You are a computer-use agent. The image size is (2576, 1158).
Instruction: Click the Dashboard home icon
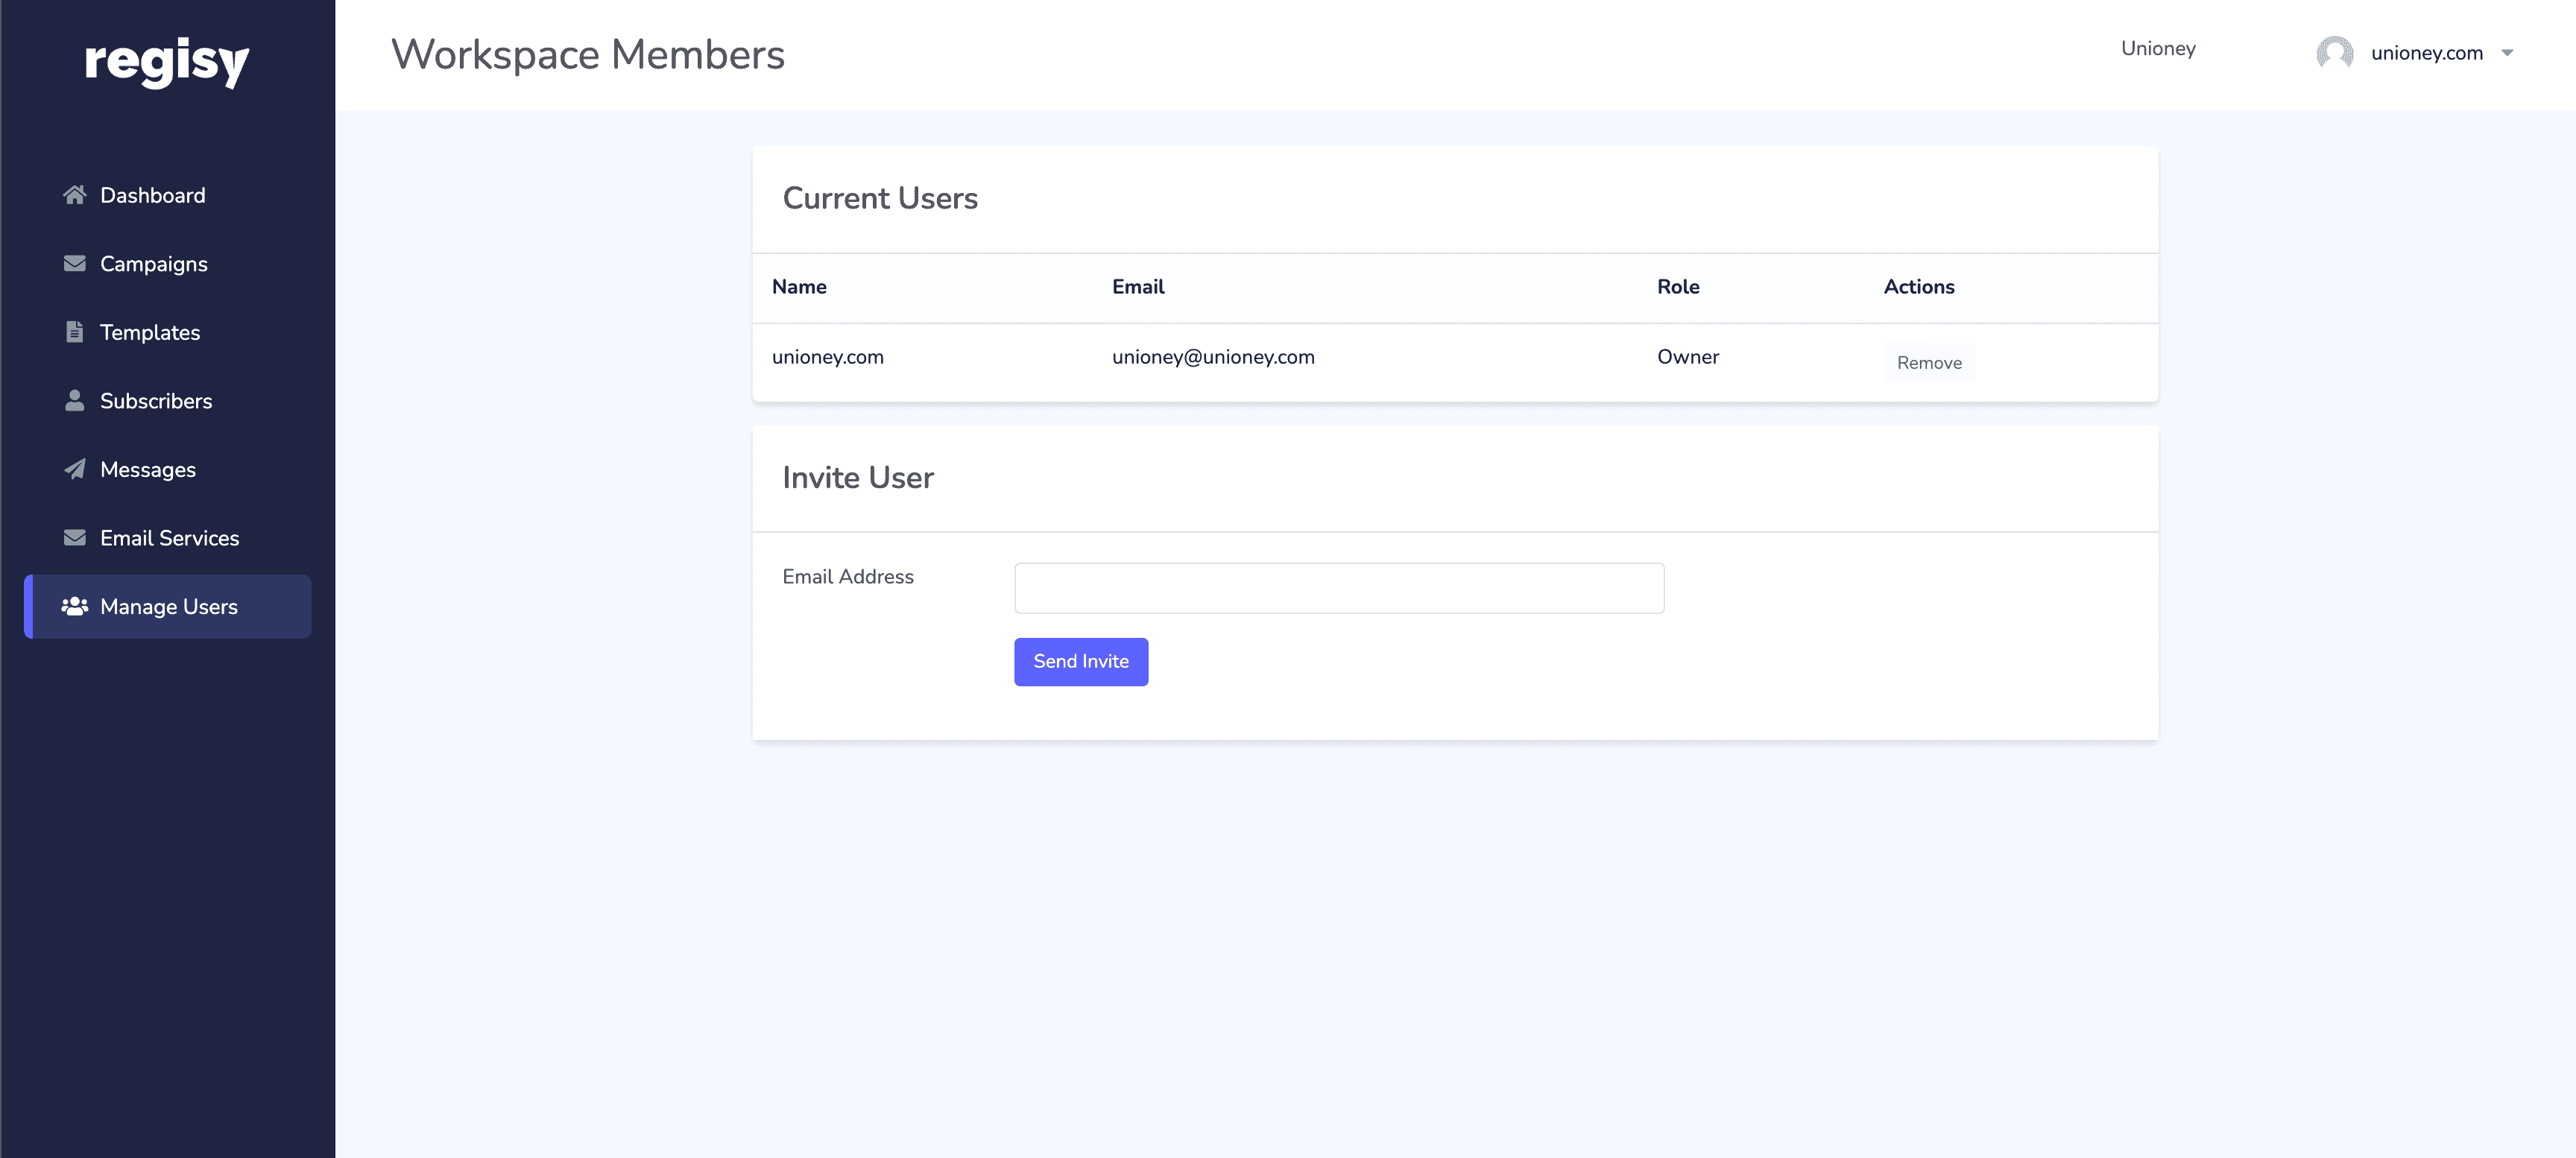point(74,195)
